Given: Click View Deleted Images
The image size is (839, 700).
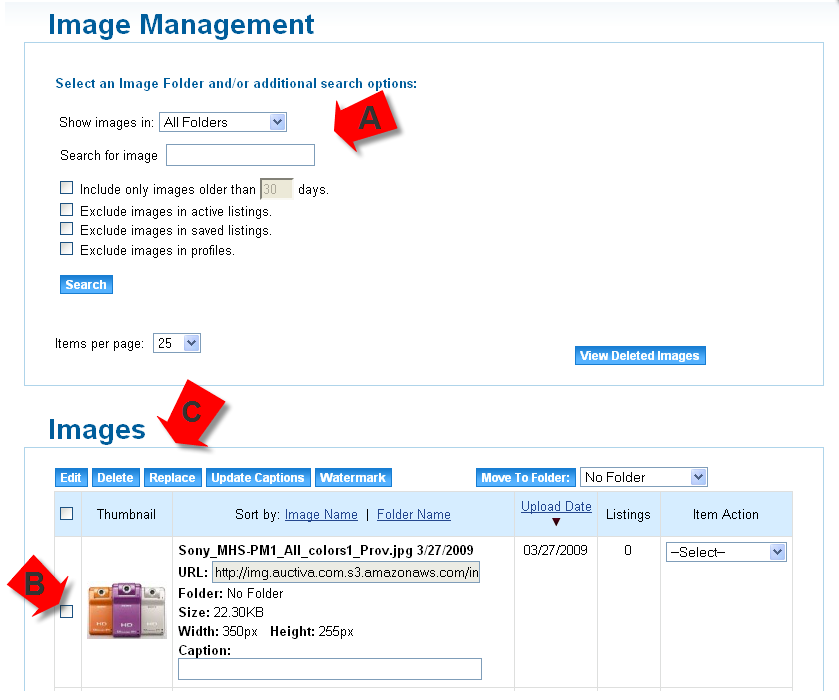Looking at the screenshot, I should (640, 355).
